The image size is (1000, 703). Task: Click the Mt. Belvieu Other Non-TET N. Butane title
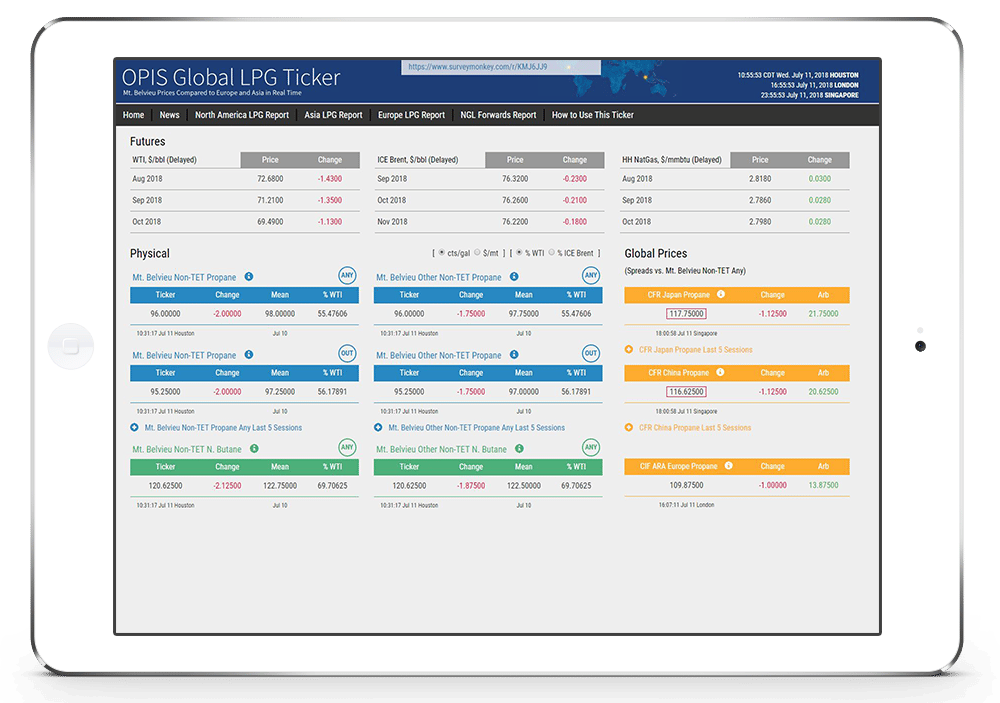(441, 449)
